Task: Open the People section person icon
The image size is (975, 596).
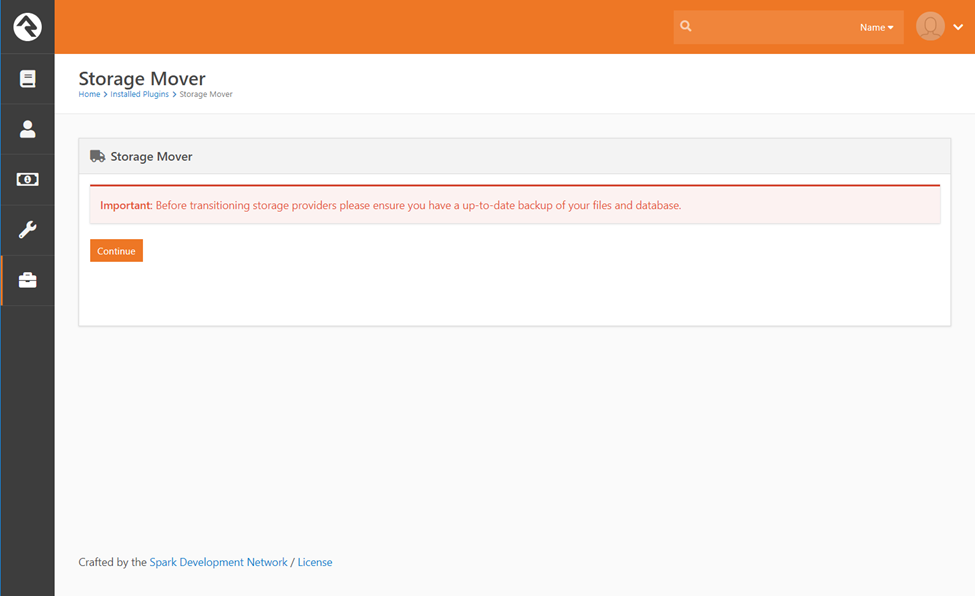Action: pyautogui.click(x=27, y=129)
